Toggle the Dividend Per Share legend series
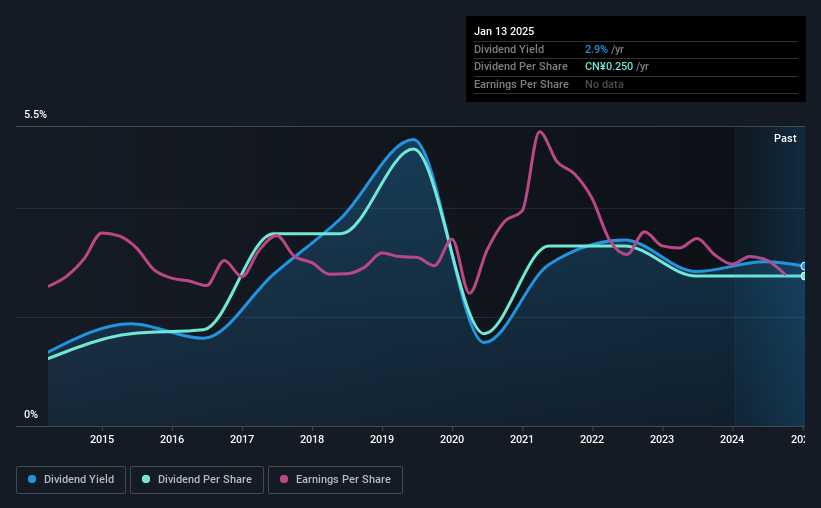821x508 pixels. (x=197, y=480)
